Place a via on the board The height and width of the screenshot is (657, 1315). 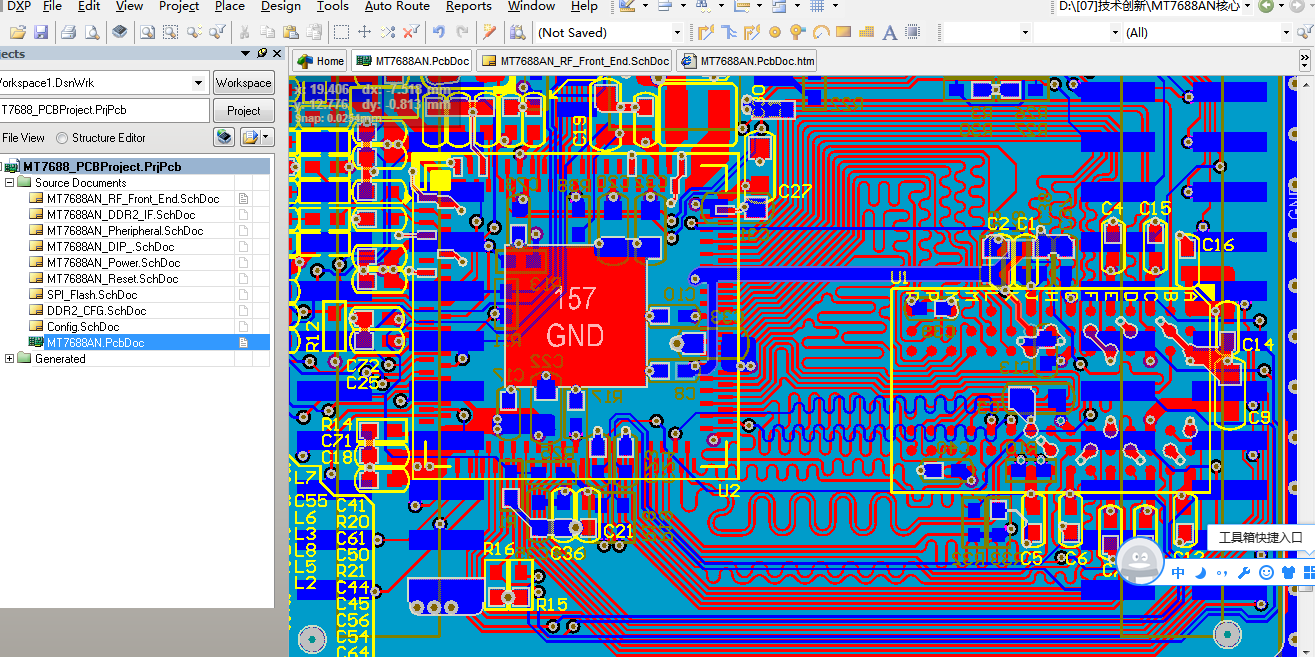tap(798, 33)
